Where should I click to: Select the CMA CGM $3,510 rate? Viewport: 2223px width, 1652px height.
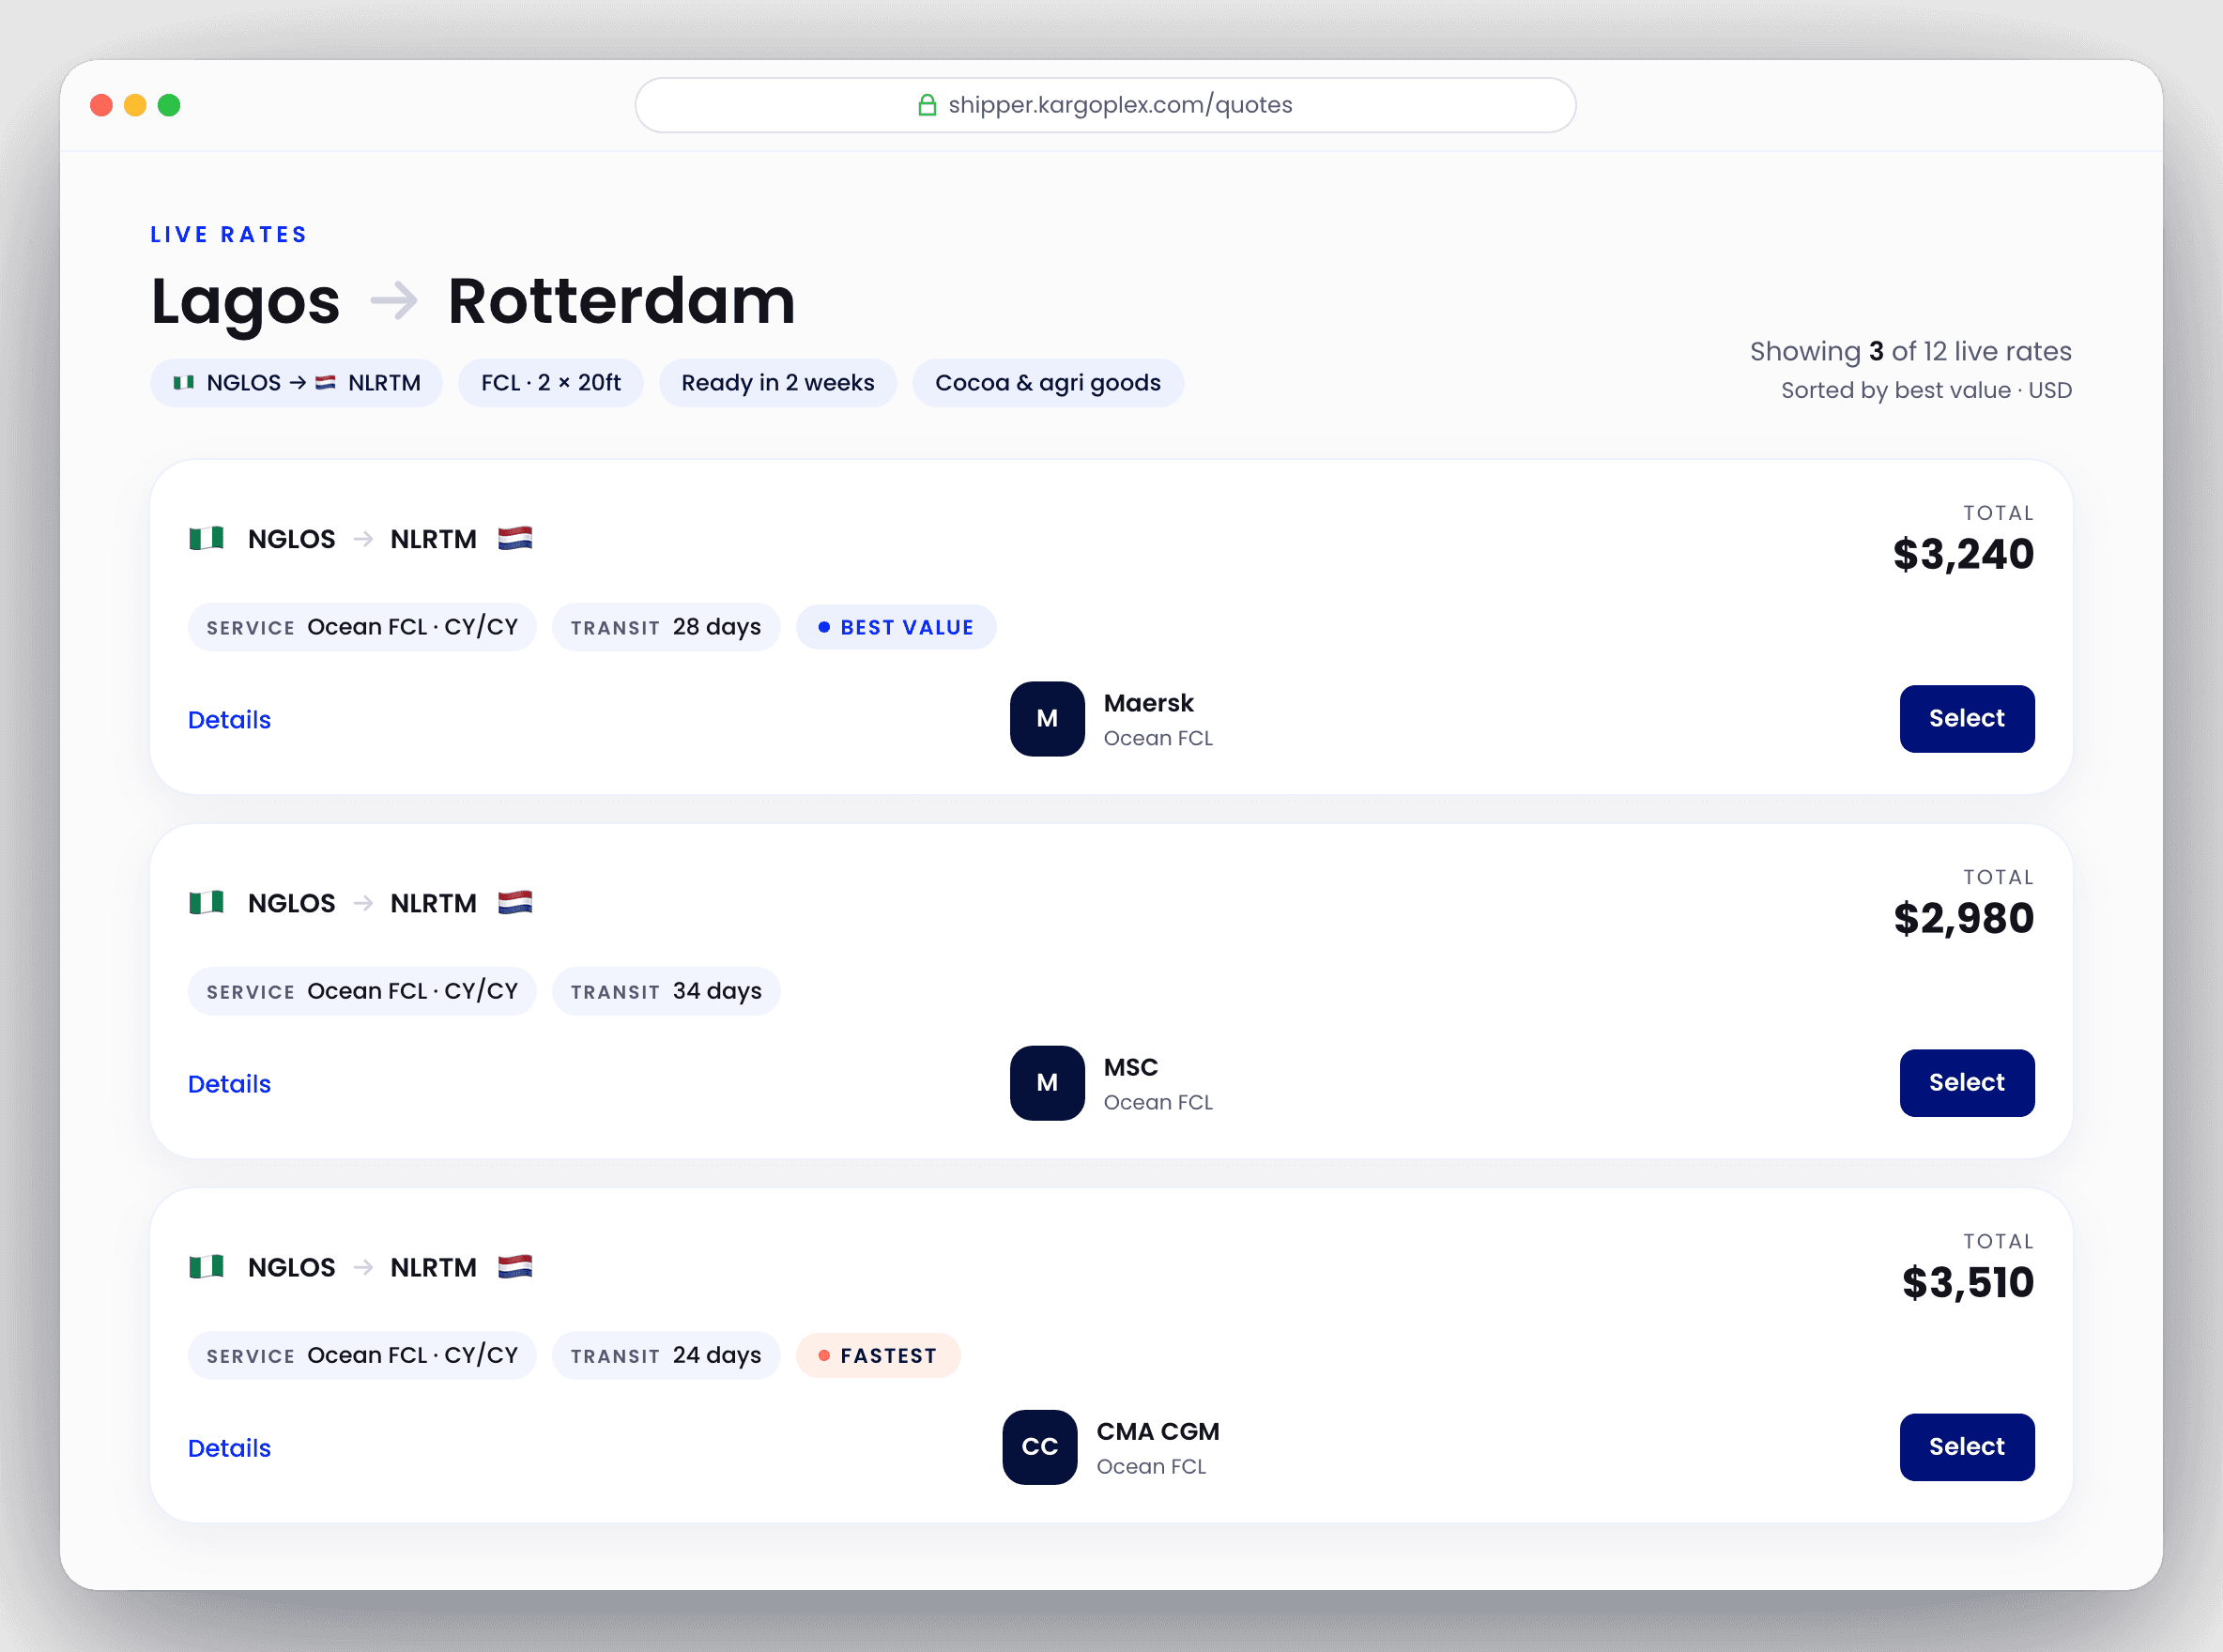point(1967,1447)
